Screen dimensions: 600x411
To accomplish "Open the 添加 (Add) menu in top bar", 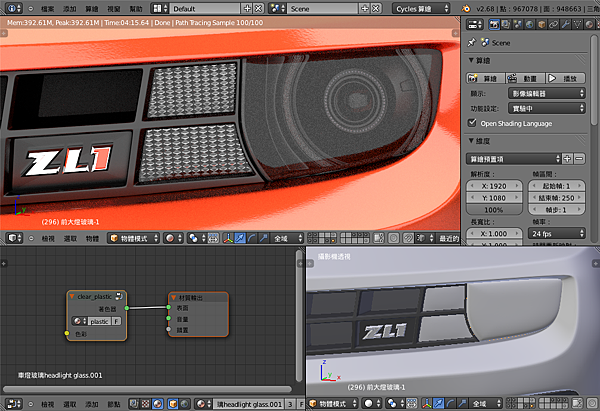I will pyautogui.click(x=70, y=8).
